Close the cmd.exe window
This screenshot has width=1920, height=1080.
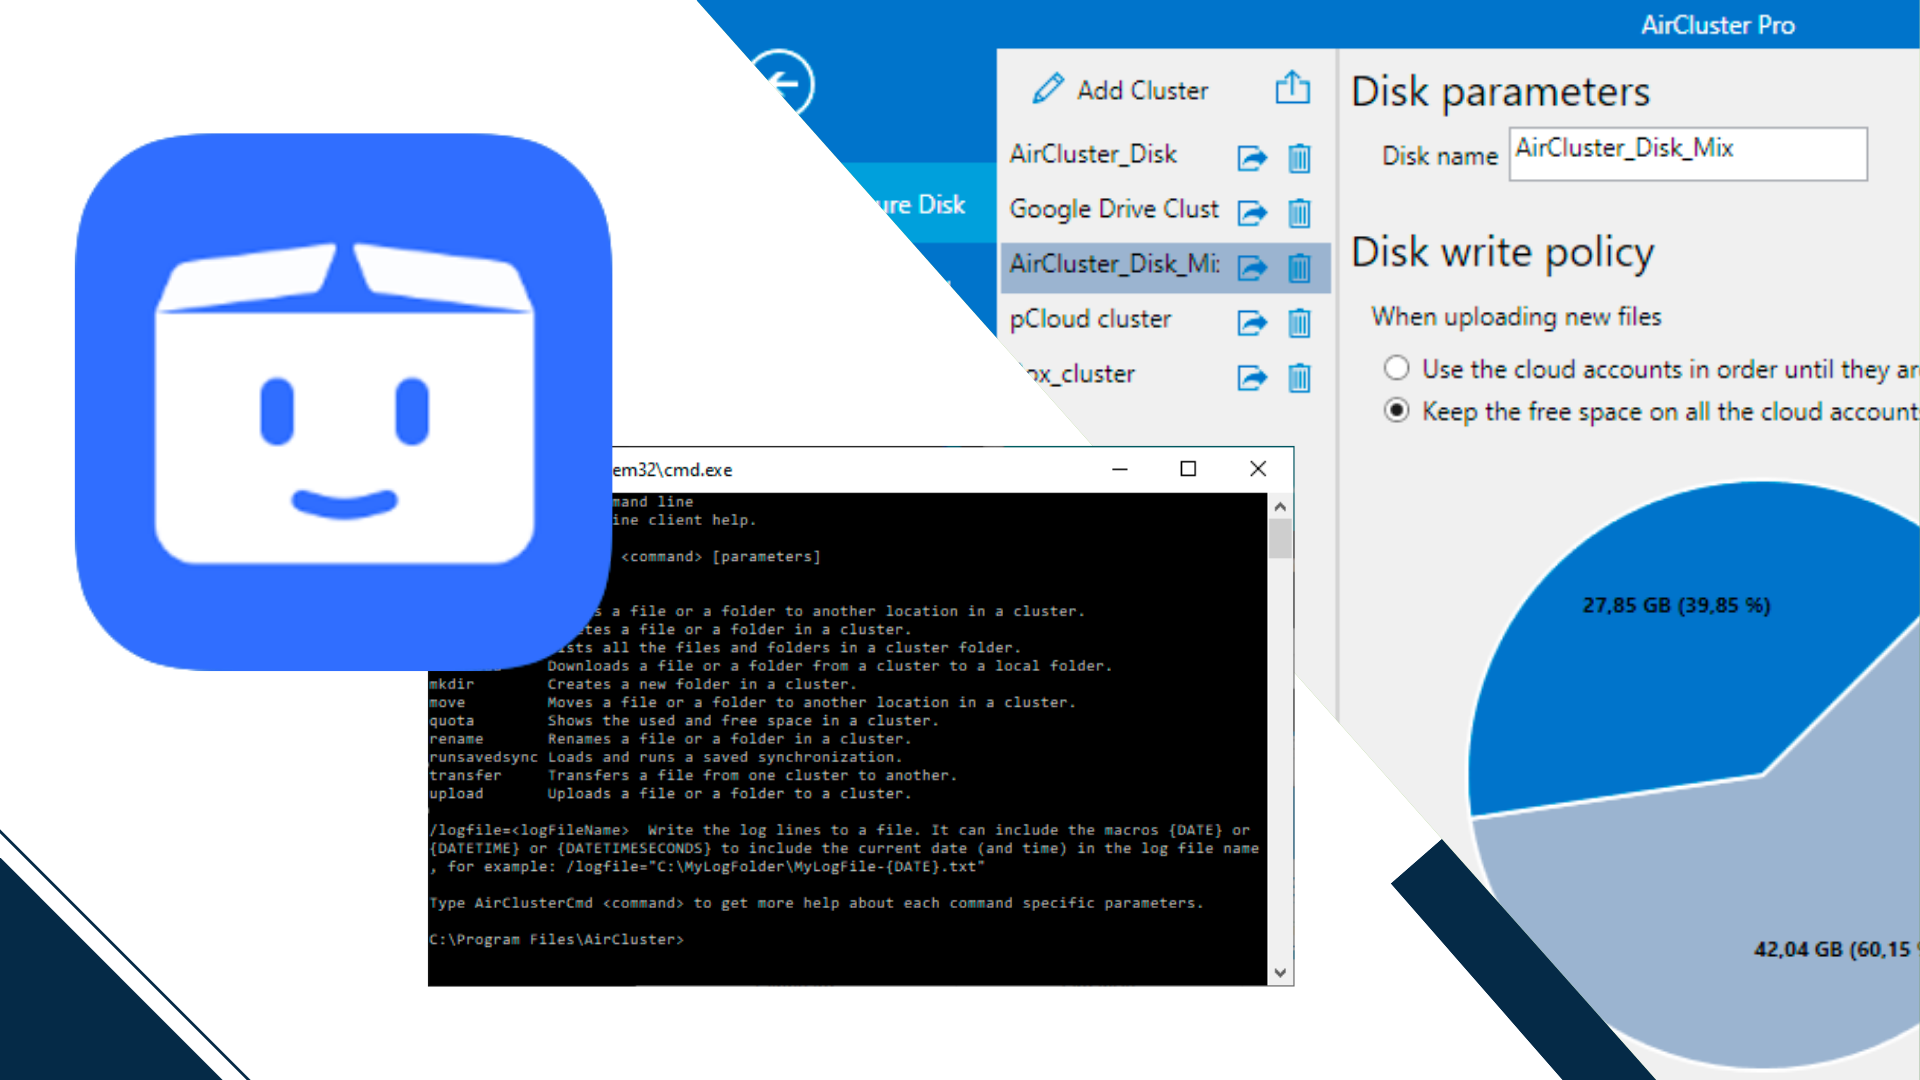[1258, 469]
